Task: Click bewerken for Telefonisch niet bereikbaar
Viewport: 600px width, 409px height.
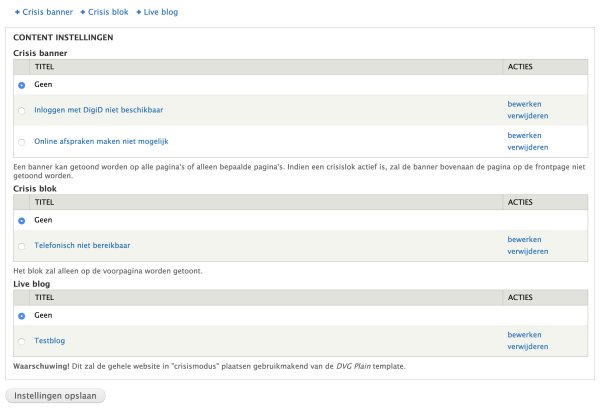Action: coord(524,239)
